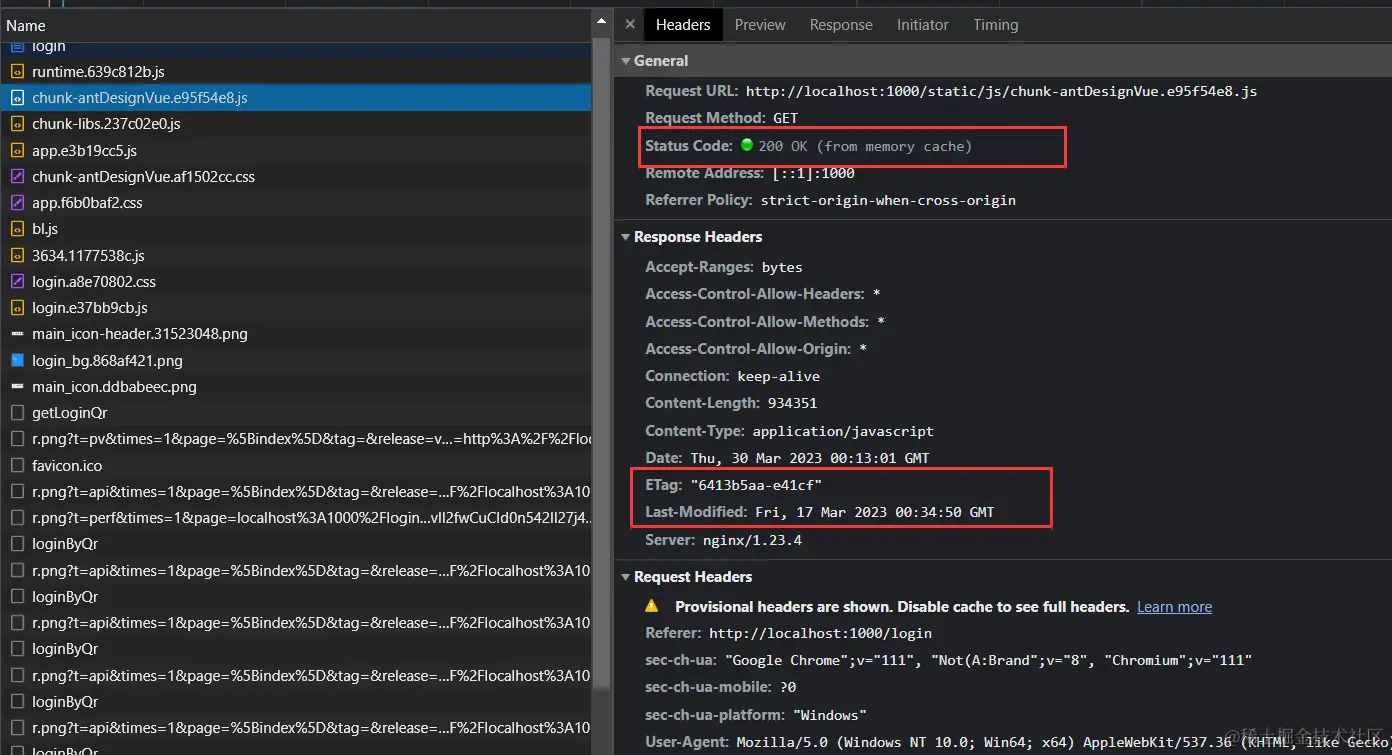The image size is (1392, 755).
Task: Switch to the Preview tab
Action: coord(760,25)
